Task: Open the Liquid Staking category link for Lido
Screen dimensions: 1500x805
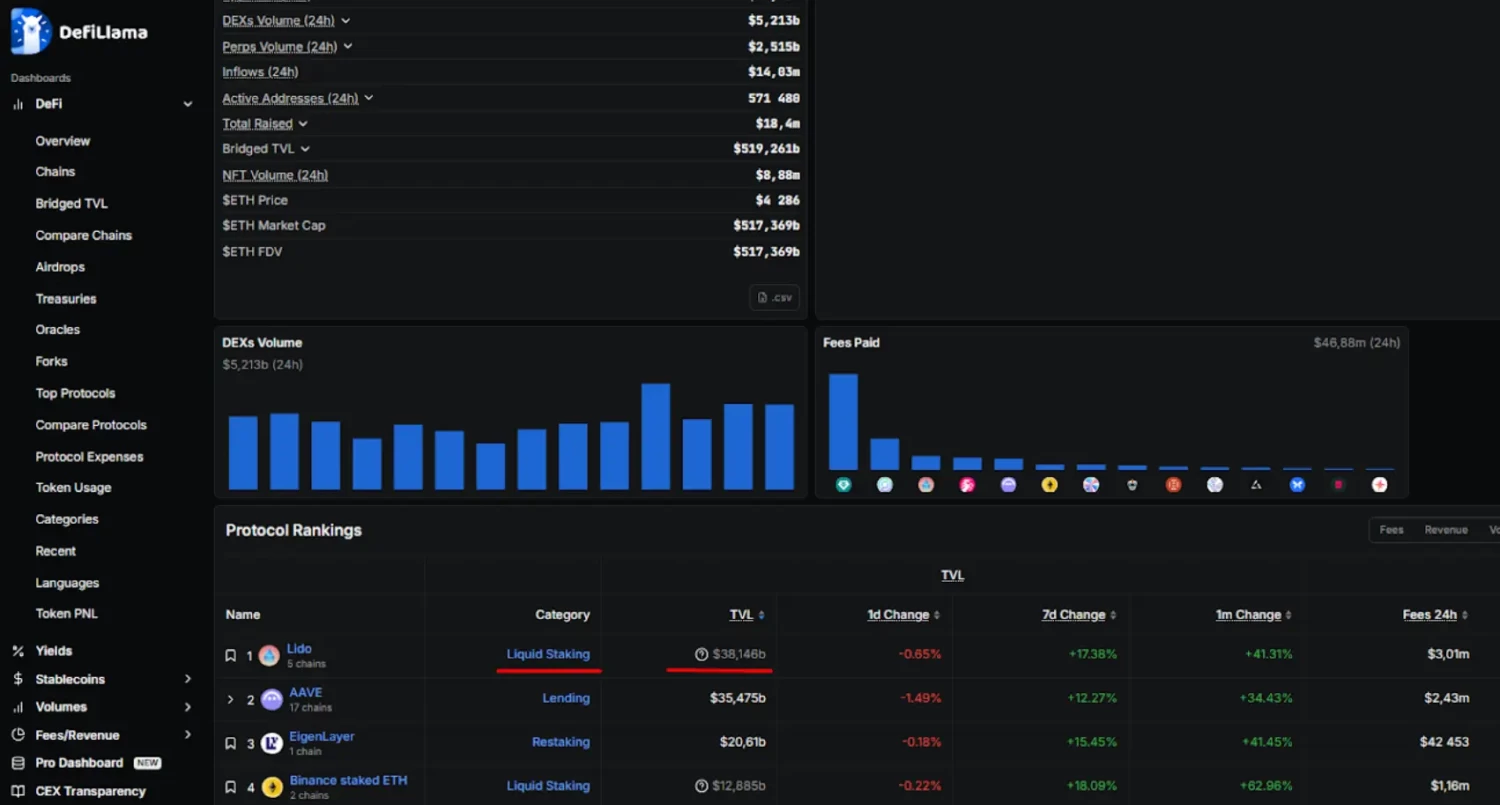Action: [547, 654]
